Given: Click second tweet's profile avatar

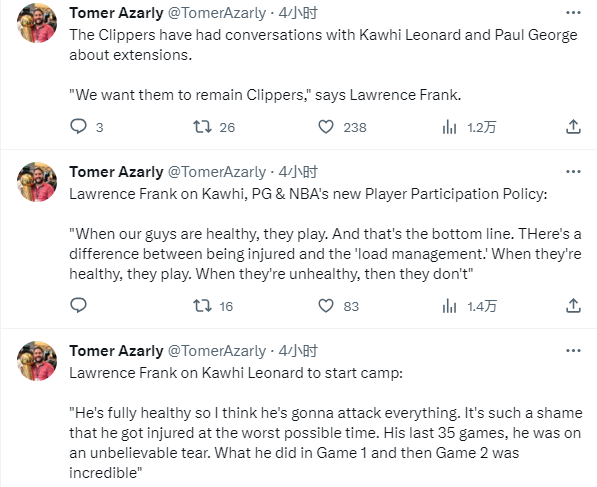Looking at the screenshot, I should [x=37, y=182].
